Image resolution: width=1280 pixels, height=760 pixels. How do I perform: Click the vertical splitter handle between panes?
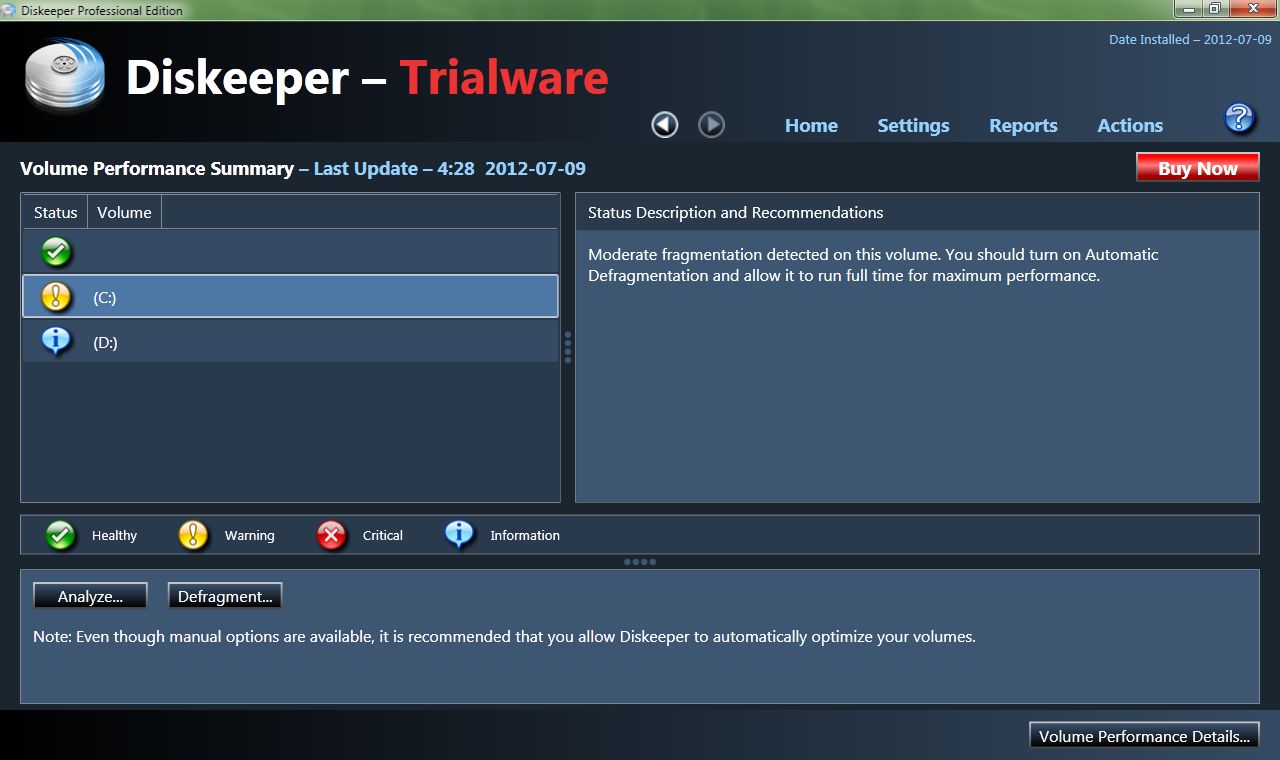[x=568, y=347]
